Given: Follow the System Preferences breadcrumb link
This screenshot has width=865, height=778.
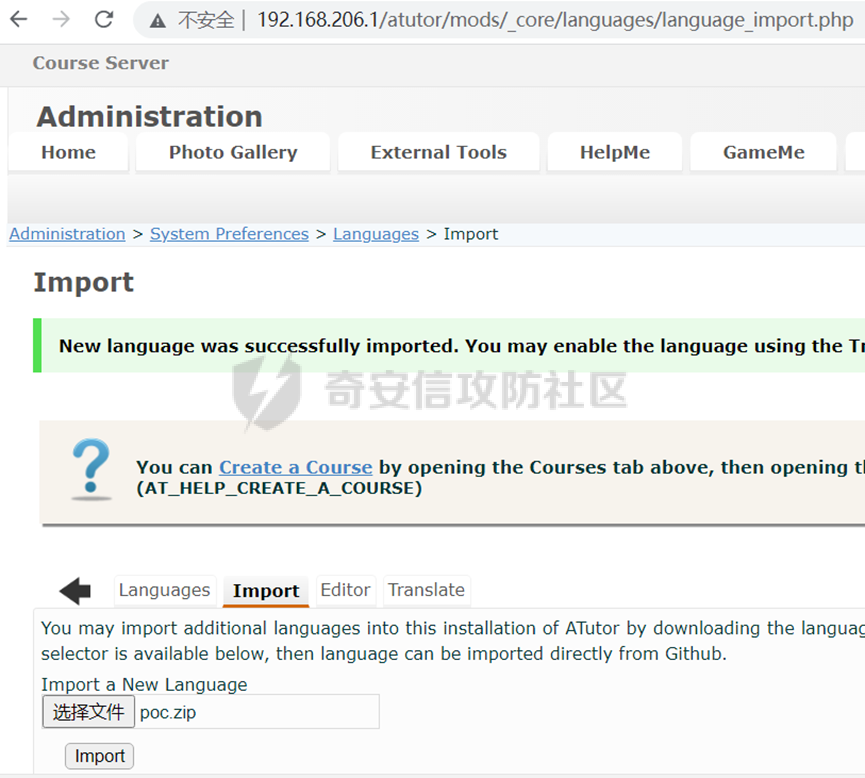Looking at the screenshot, I should click(229, 234).
